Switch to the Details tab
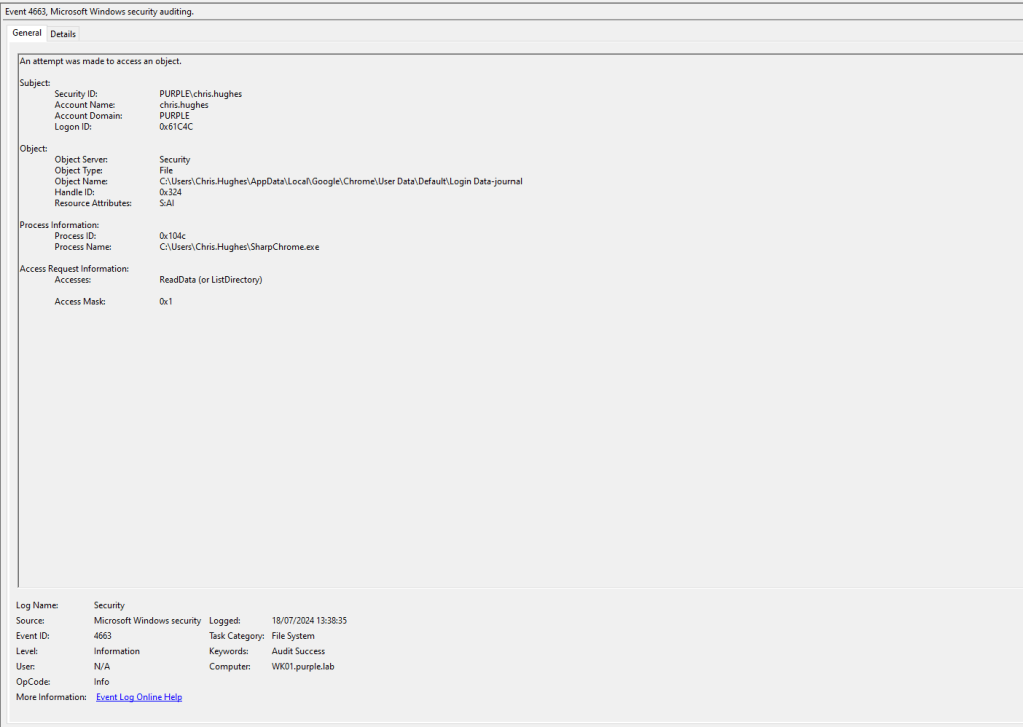 tap(63, 34)
